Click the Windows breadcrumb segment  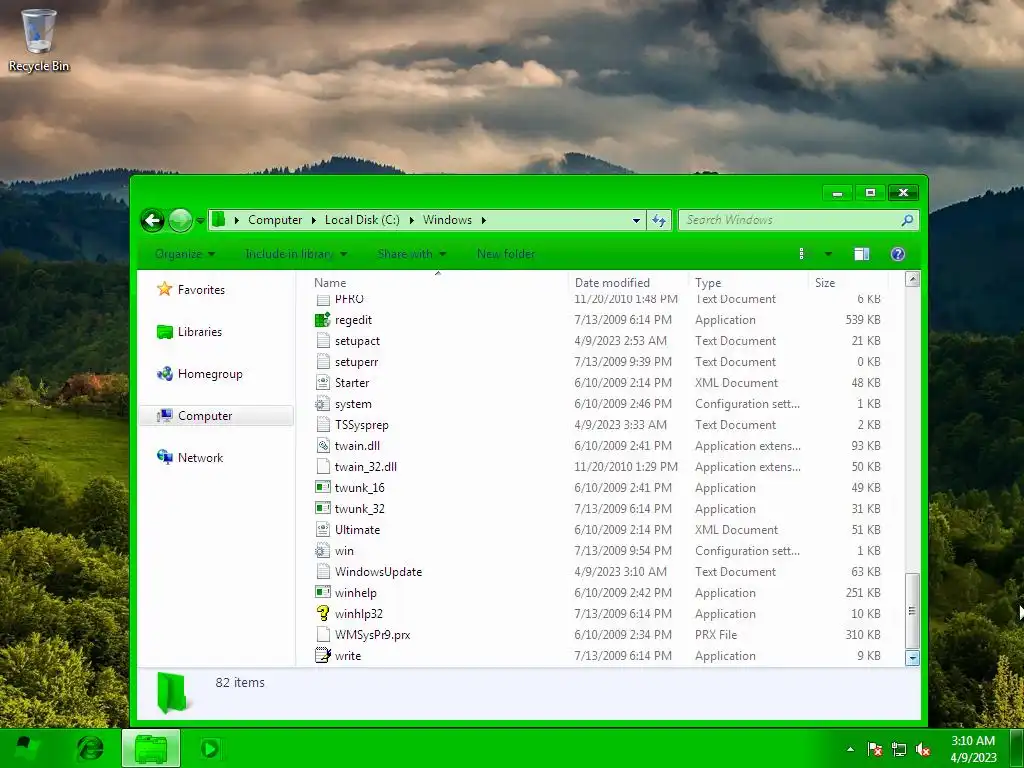click(x=447, y=220)
